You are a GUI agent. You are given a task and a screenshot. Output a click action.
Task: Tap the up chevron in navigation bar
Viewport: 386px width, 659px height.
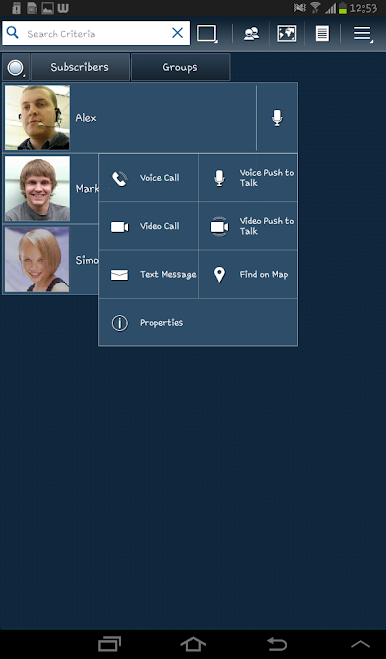[x=360, y=644]
